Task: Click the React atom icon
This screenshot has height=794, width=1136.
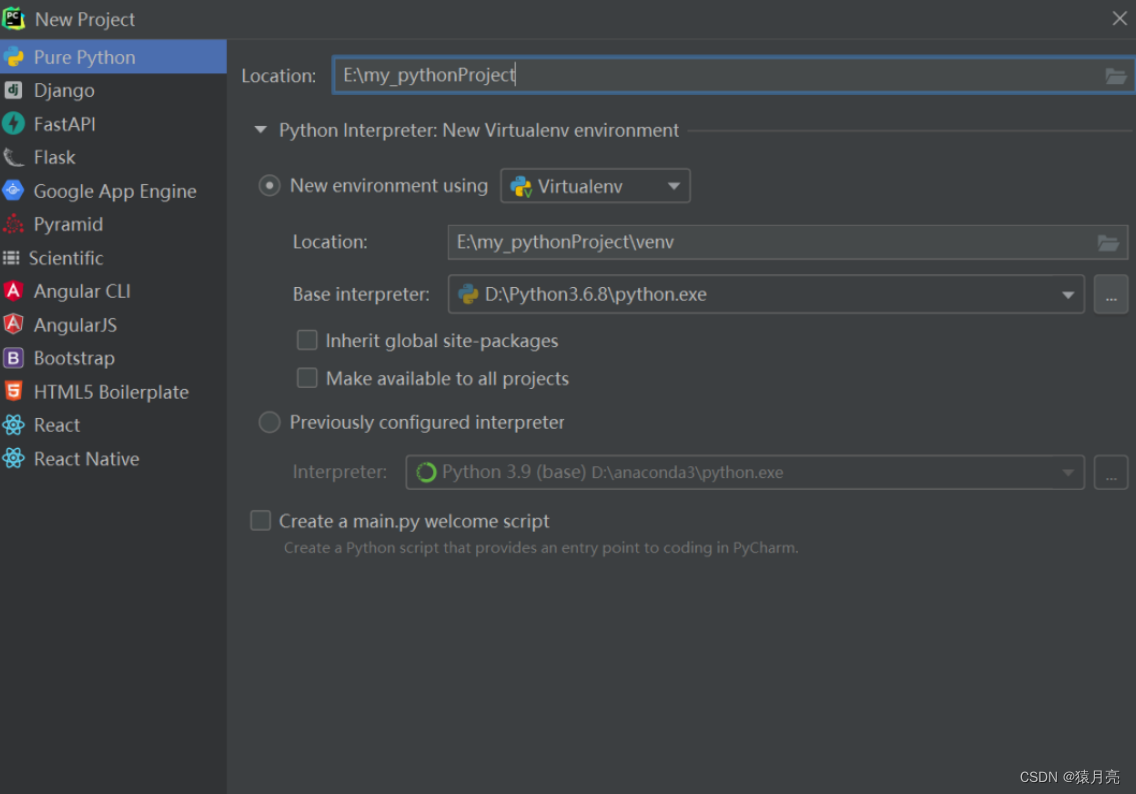Action: [x=13, y=425]
